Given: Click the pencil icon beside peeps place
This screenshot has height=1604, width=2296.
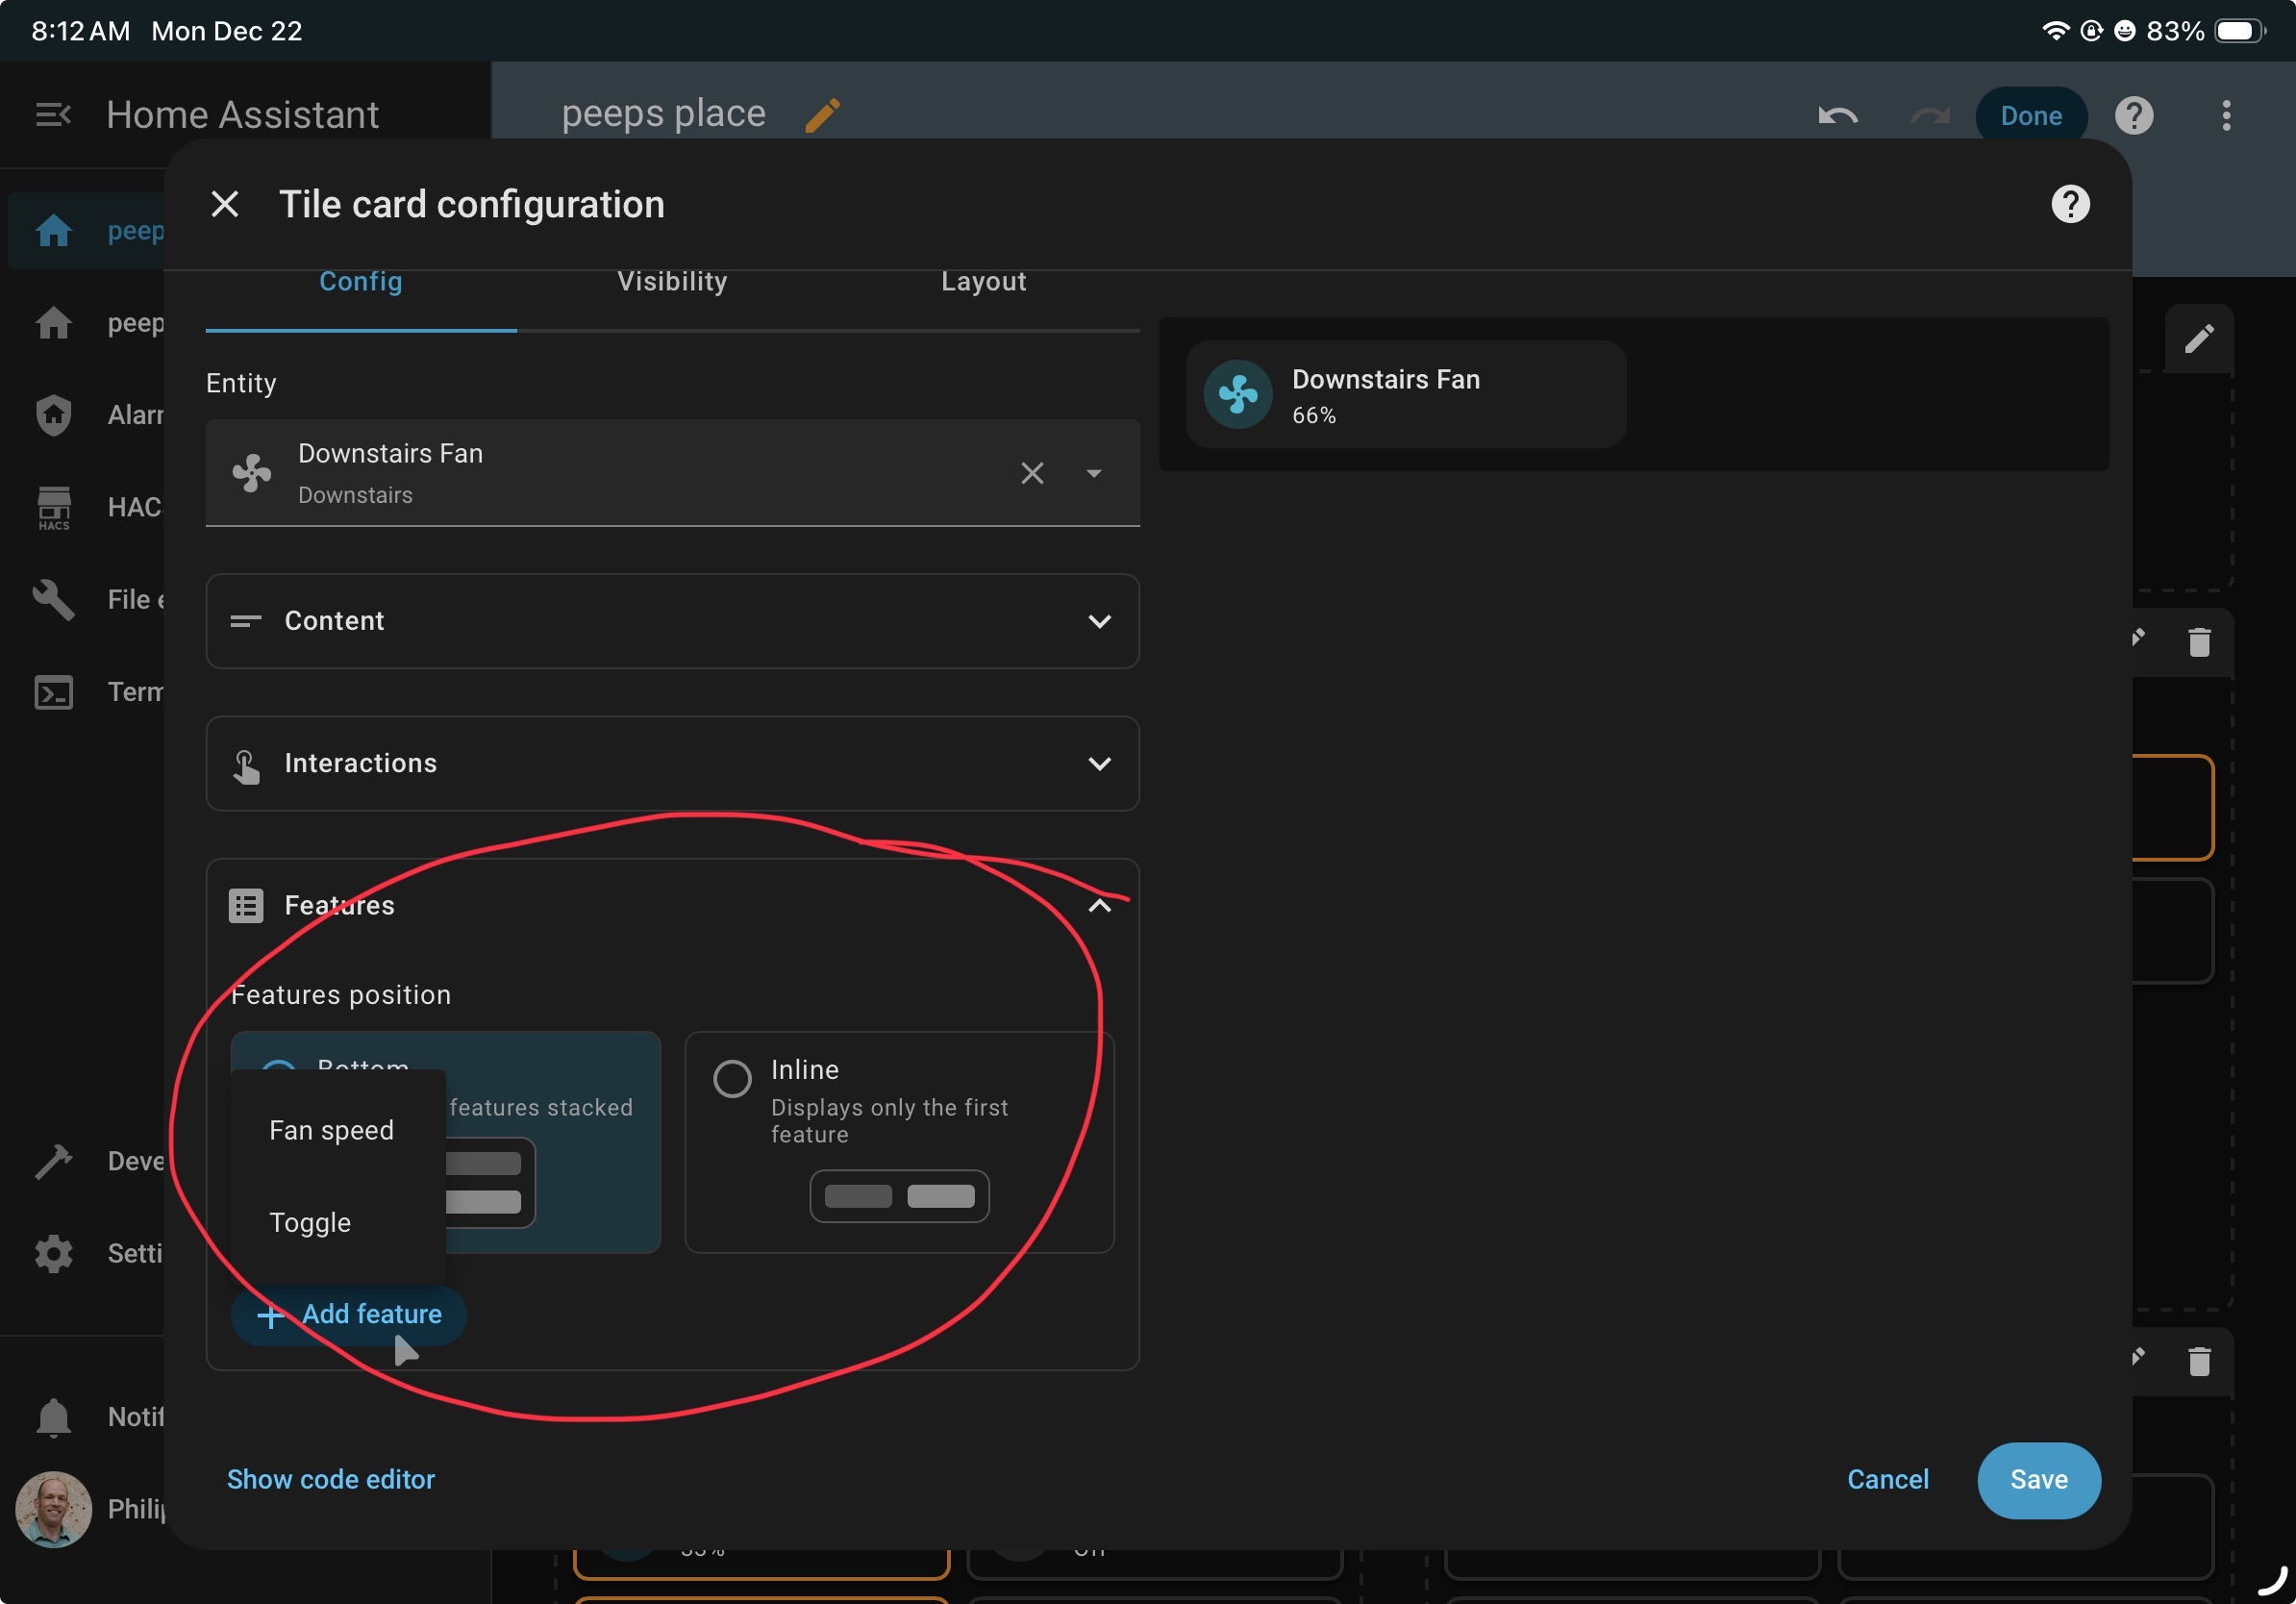Looking at the screenshot, I should tap(822, 115).
